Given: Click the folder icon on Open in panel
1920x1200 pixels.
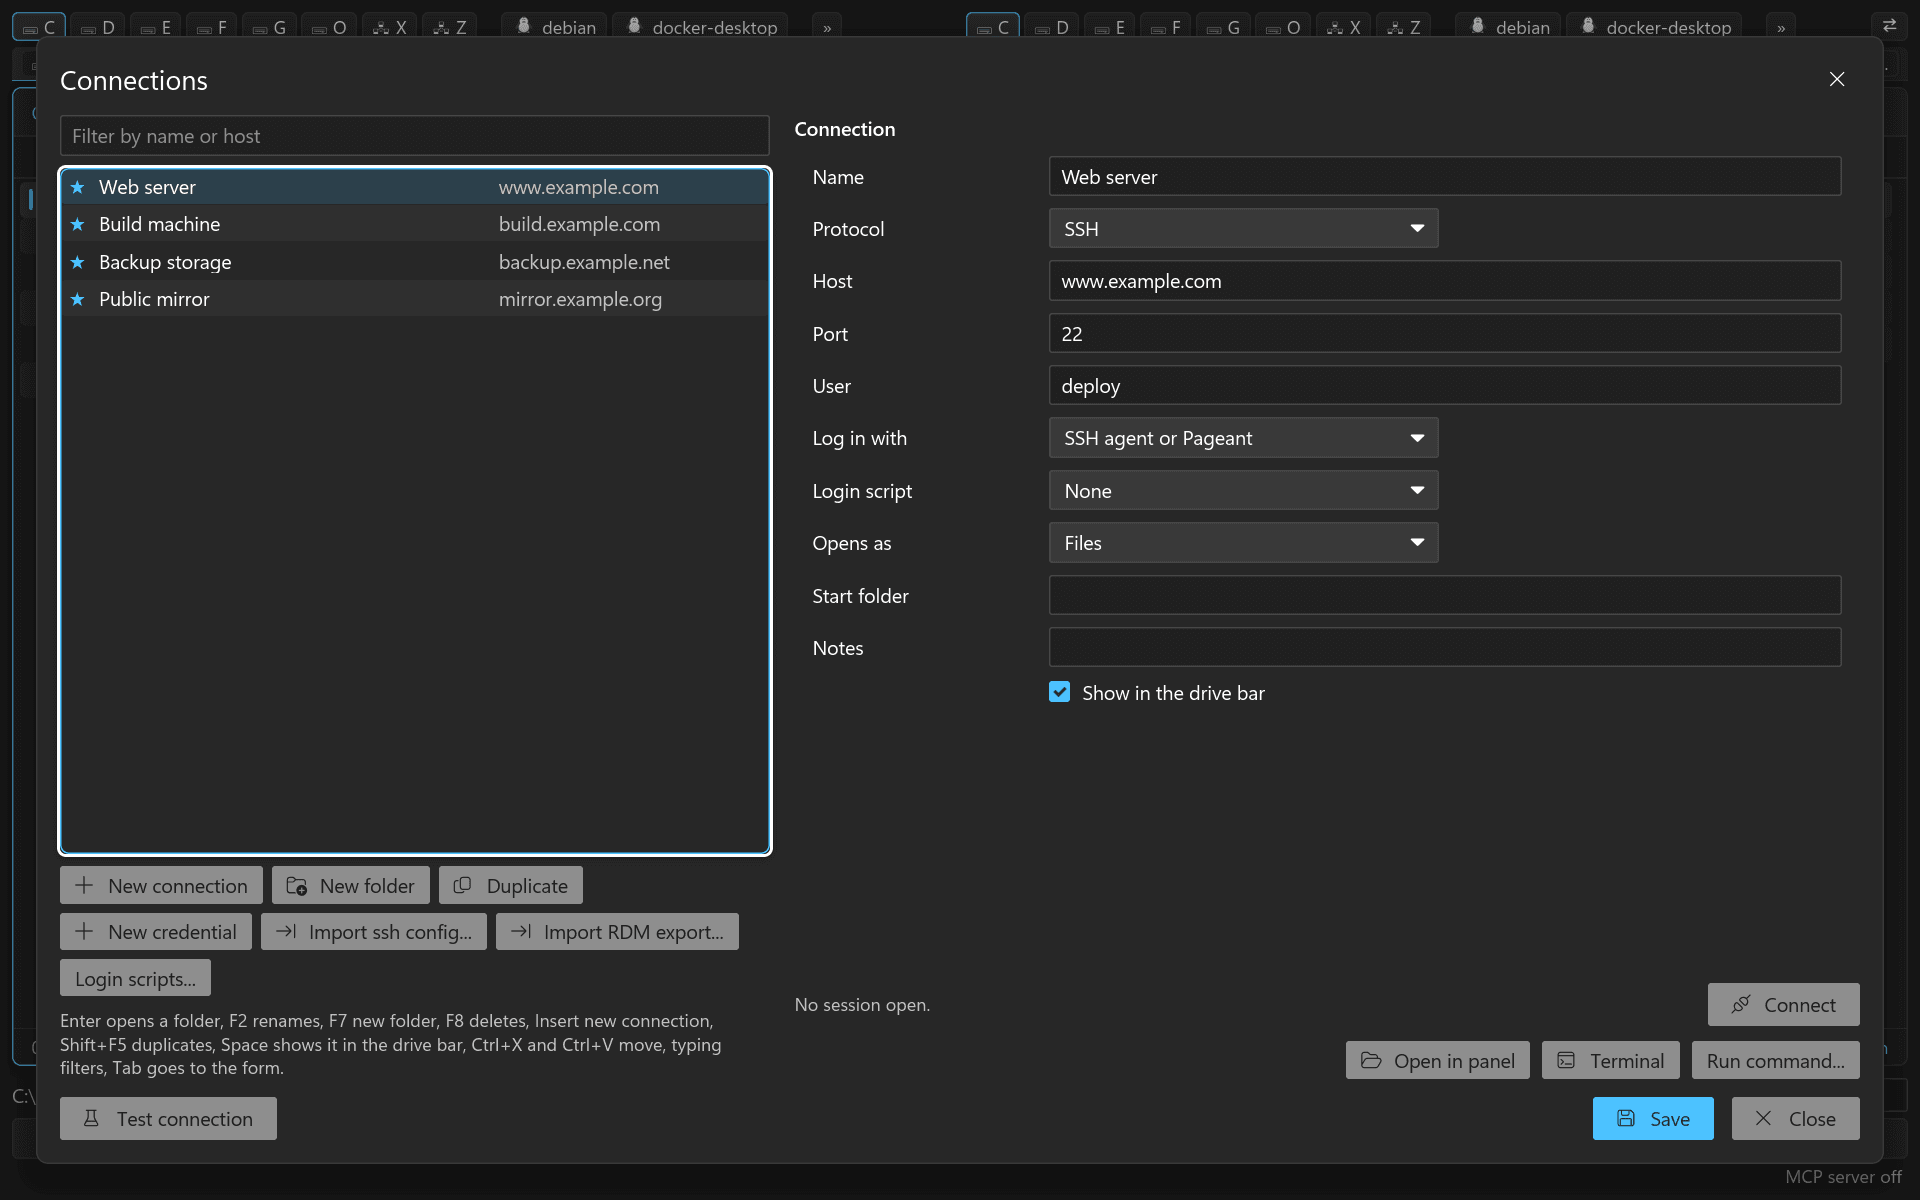Looking at the screenshot, I should click(1371, 1060).
